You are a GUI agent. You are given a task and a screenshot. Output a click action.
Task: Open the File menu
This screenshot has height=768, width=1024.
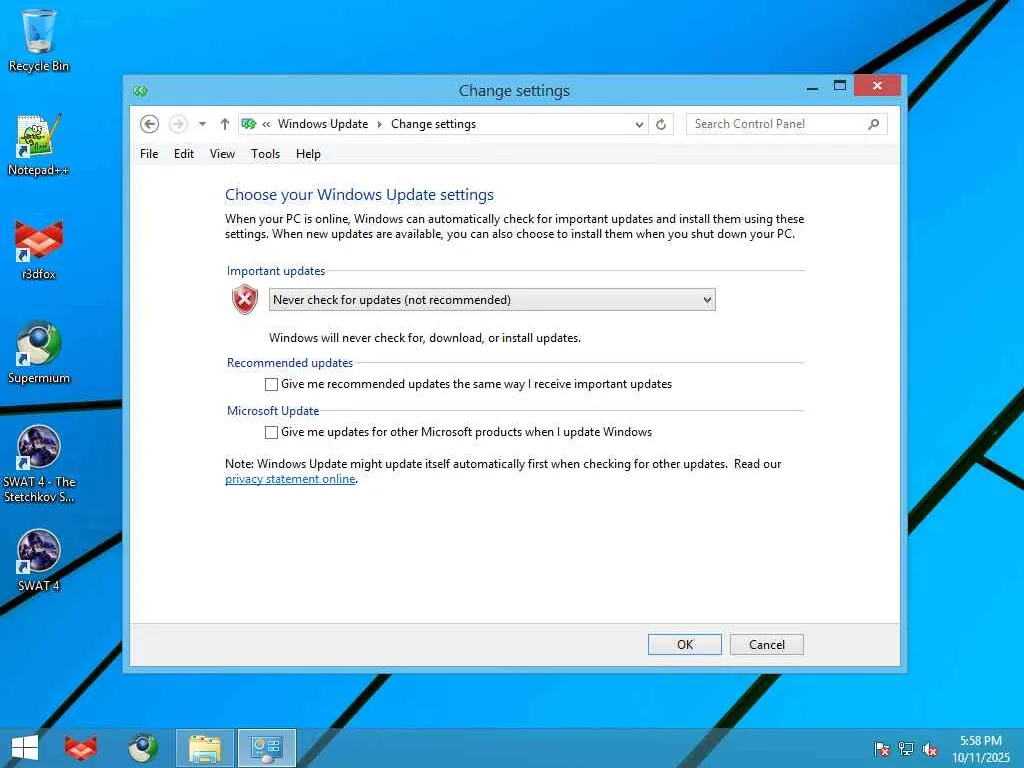point(149,154)
